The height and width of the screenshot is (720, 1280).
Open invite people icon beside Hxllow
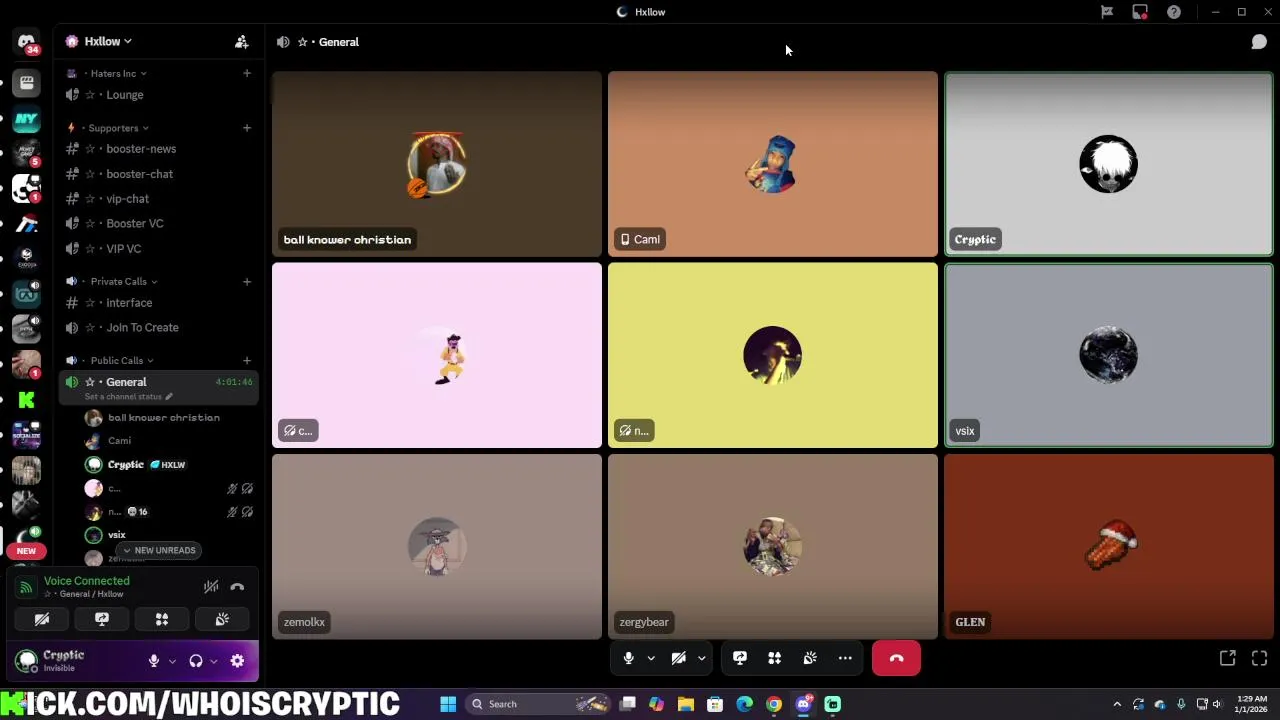(x=241, y=42)
